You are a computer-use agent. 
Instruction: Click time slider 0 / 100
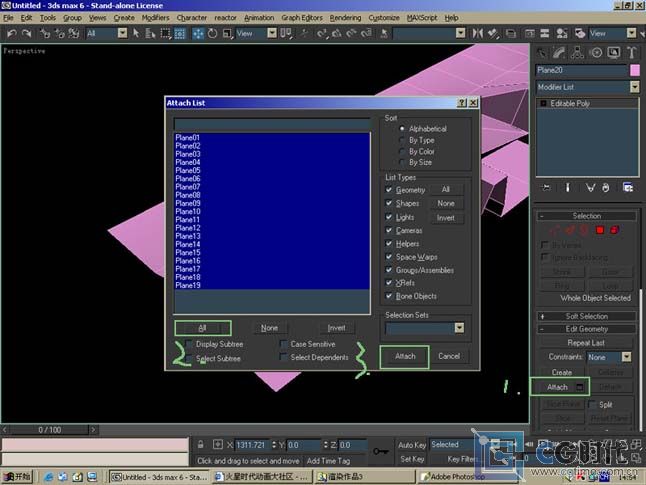coord(49,430)
